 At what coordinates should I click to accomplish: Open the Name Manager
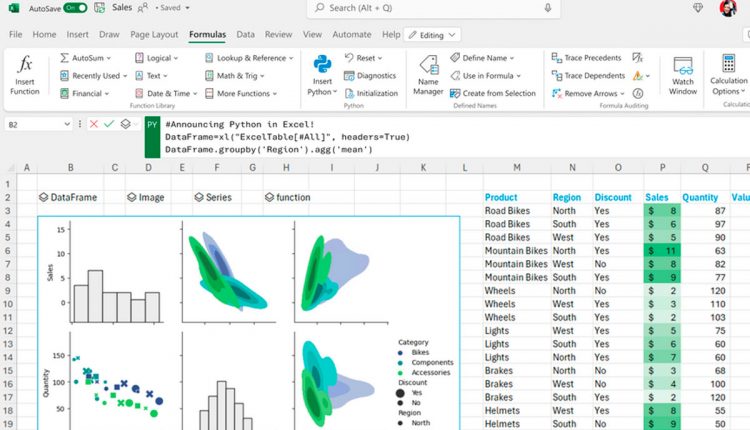pyautogui.click(x=428, y=76)
